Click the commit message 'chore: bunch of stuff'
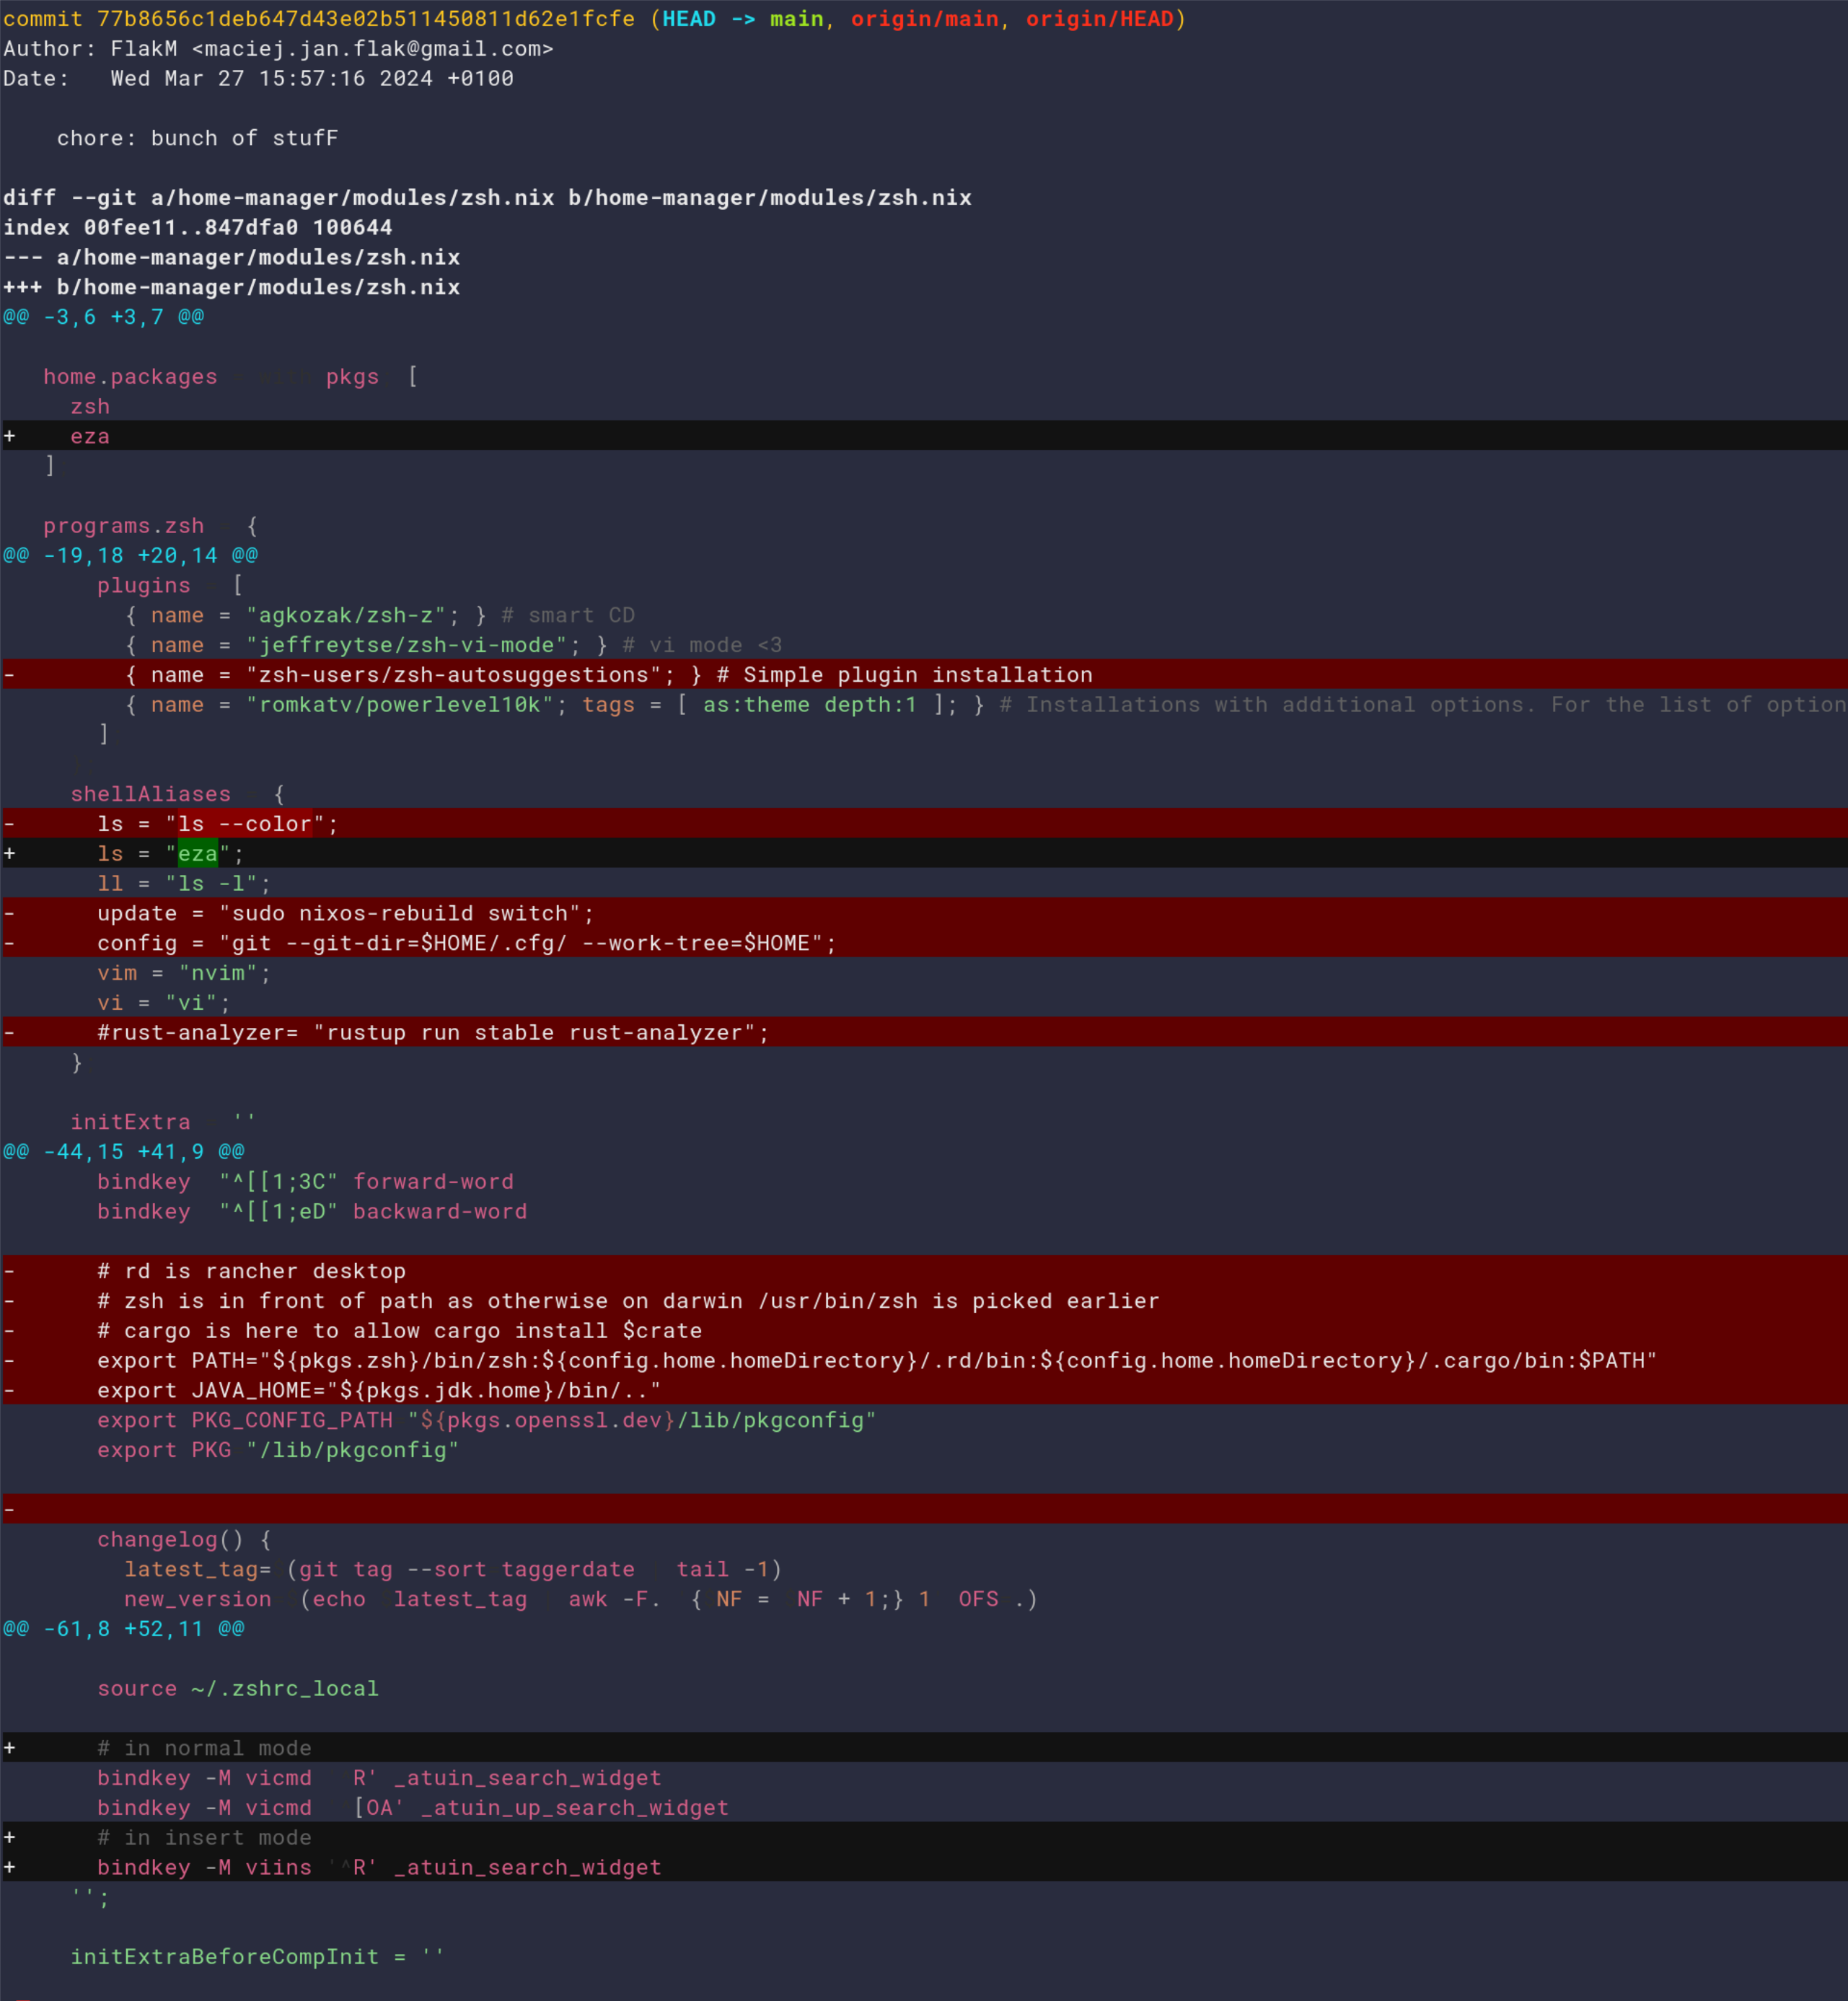Viewport: 1848px width, 2001px height. 197,138
